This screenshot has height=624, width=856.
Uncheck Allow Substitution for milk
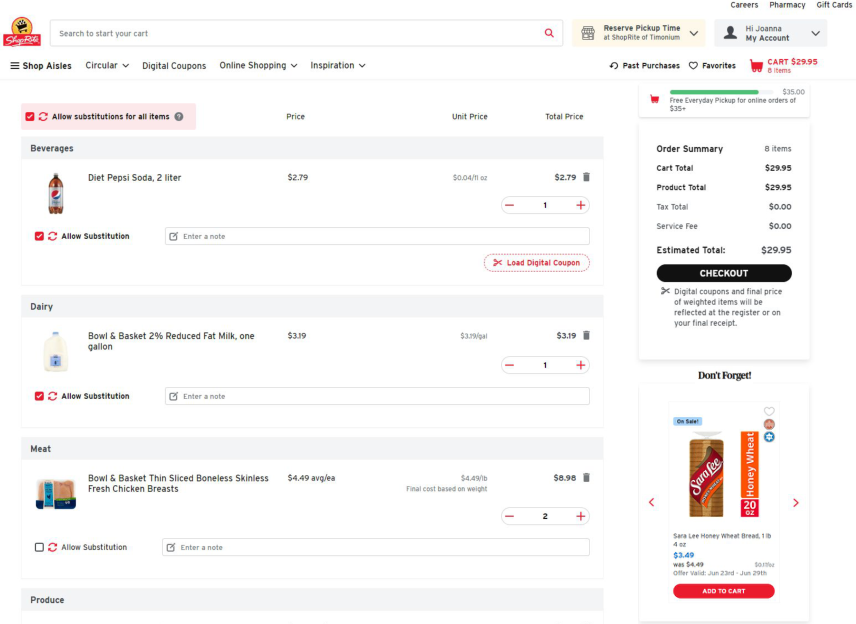[x=39, y=396]
